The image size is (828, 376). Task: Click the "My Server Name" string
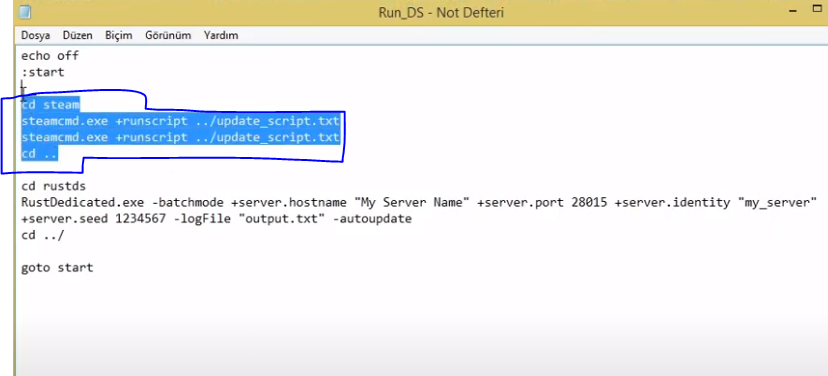[x=412, y=202]
